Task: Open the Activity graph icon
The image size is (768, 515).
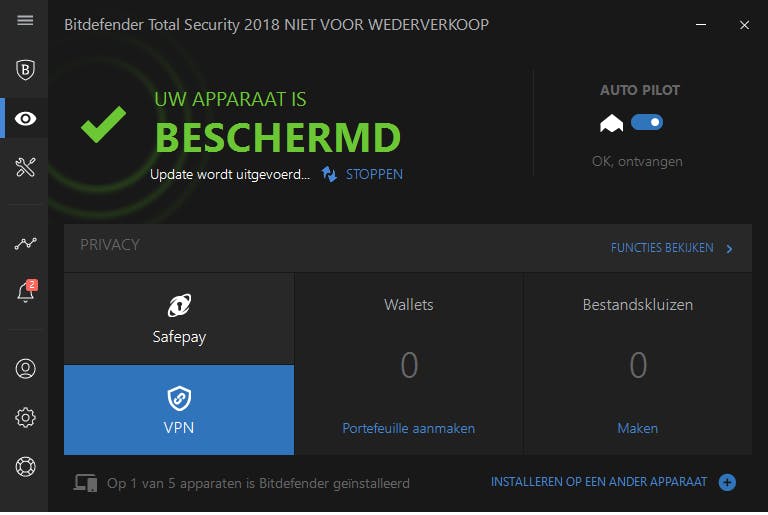Action: coord(25,243)
